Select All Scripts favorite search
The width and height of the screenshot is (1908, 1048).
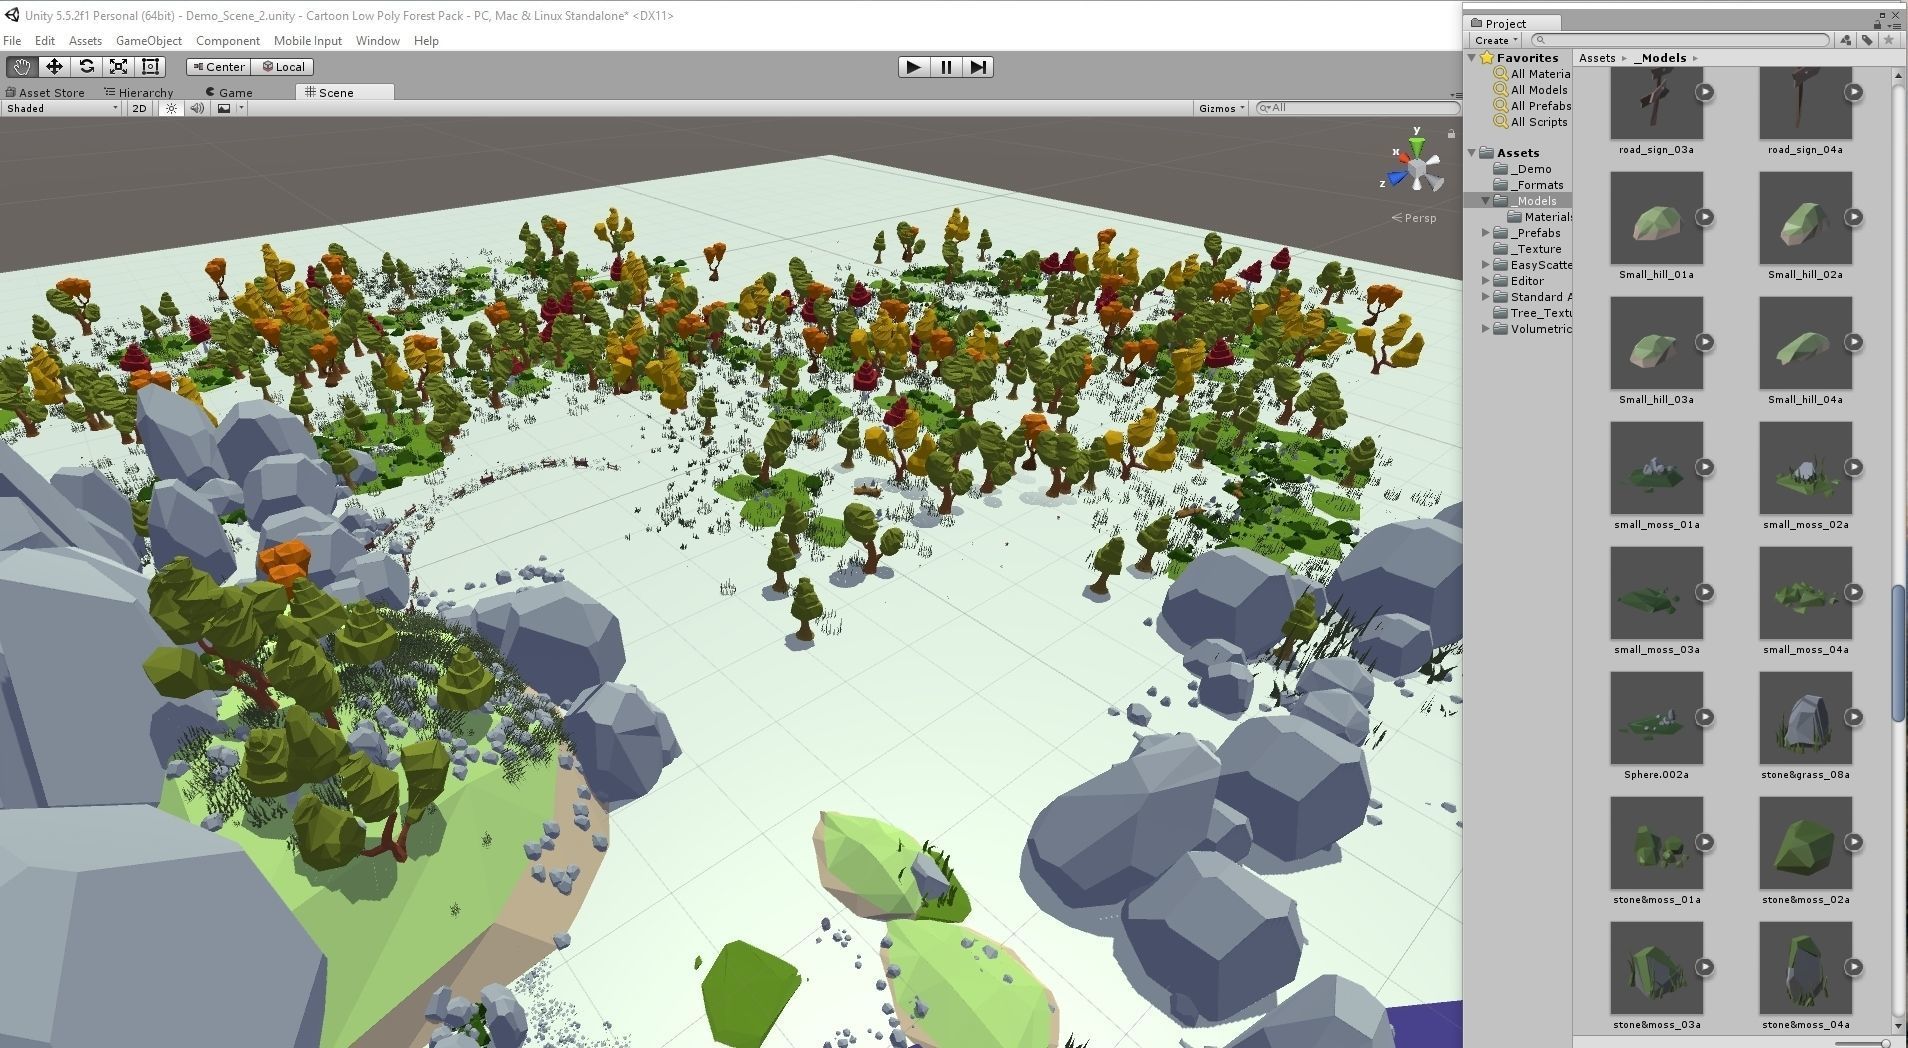point(1531,122)
